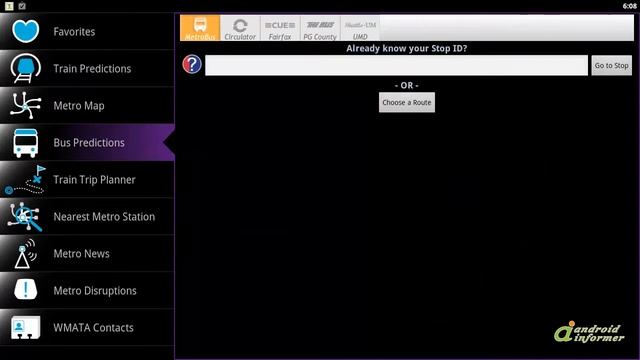
Task: Focus the Stop ID input field
Action: pyautogui.click(x=396, y=65)
